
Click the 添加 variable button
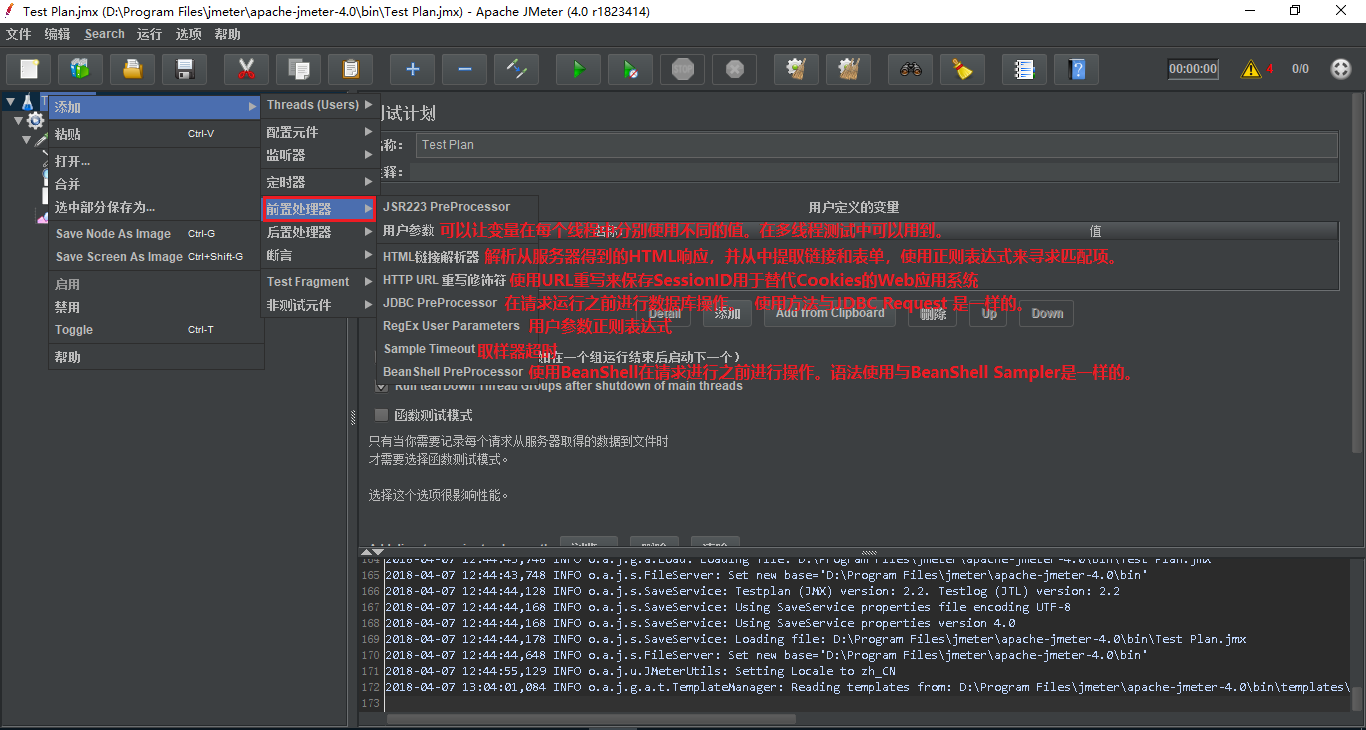tap(728, 314)
